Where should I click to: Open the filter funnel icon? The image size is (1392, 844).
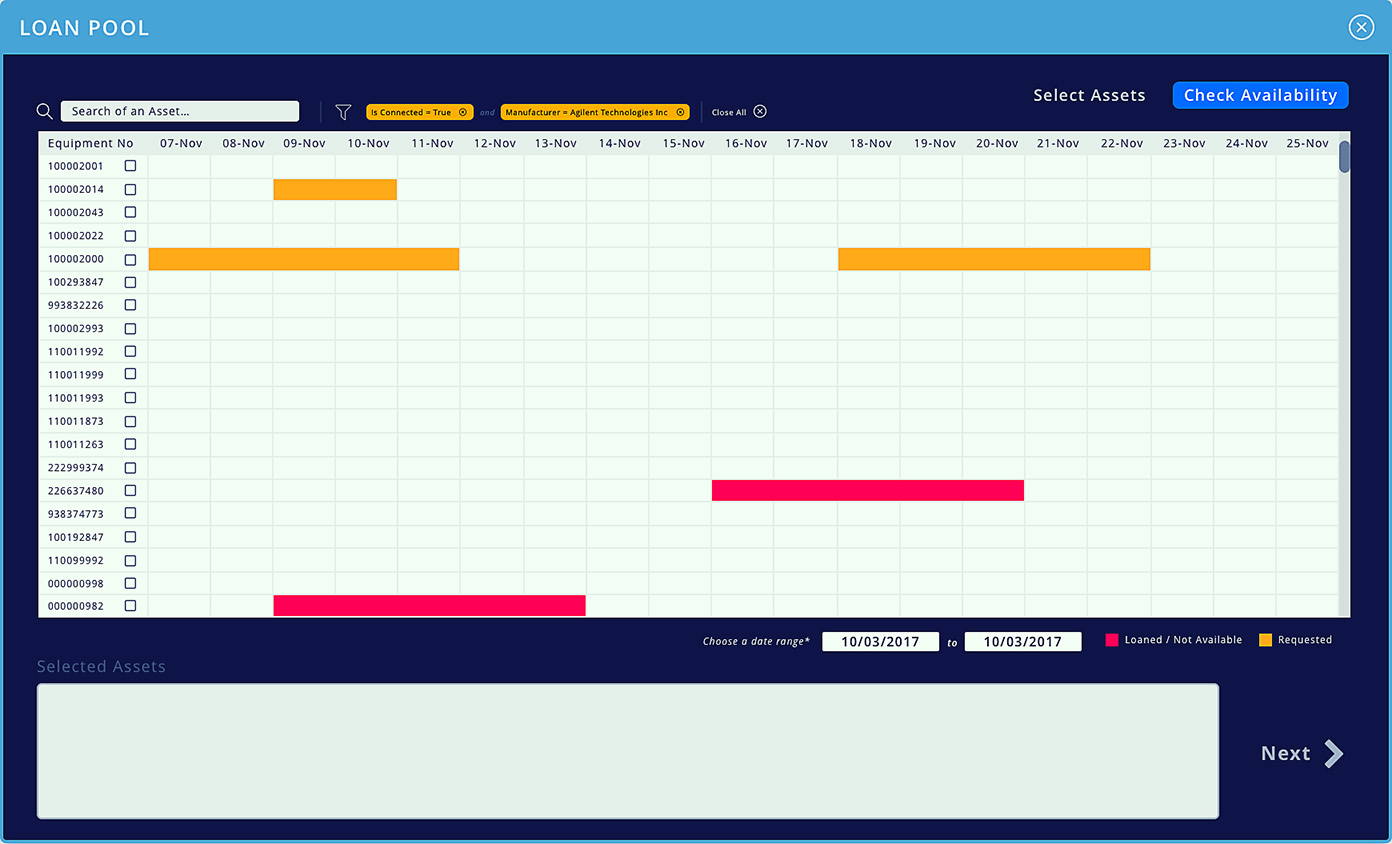343,112
